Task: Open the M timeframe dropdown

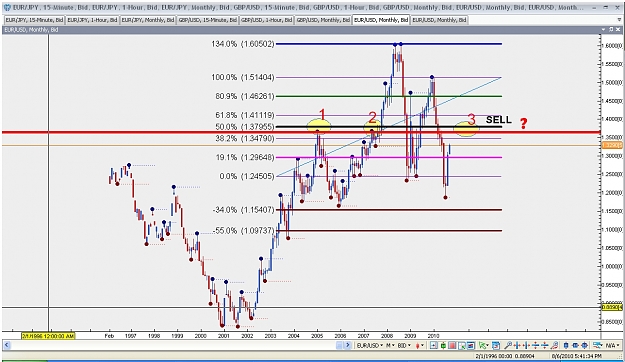Action: (390, 345)
